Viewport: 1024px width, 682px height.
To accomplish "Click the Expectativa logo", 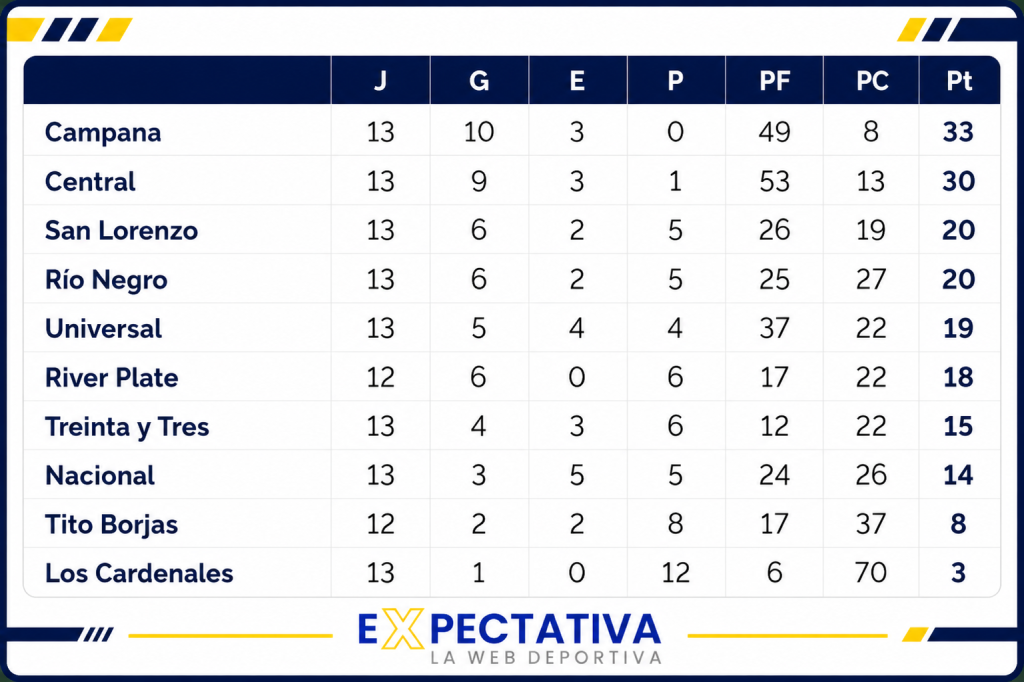I will pos(509,637).
